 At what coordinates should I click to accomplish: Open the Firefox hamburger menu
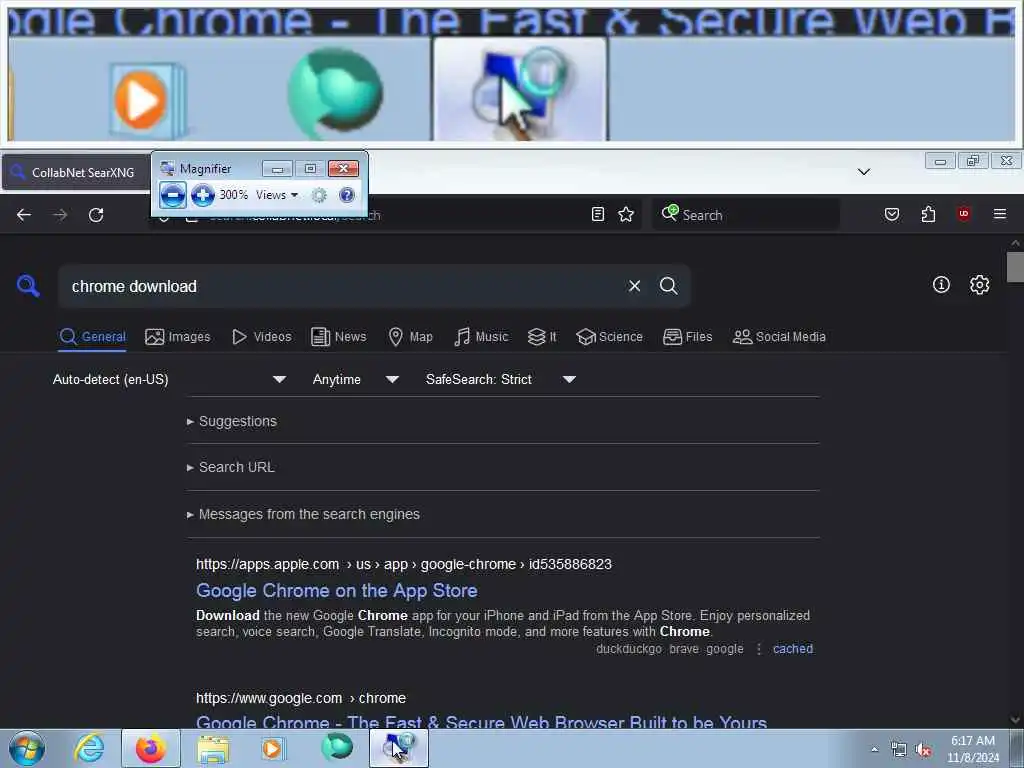pos(1000,214)
